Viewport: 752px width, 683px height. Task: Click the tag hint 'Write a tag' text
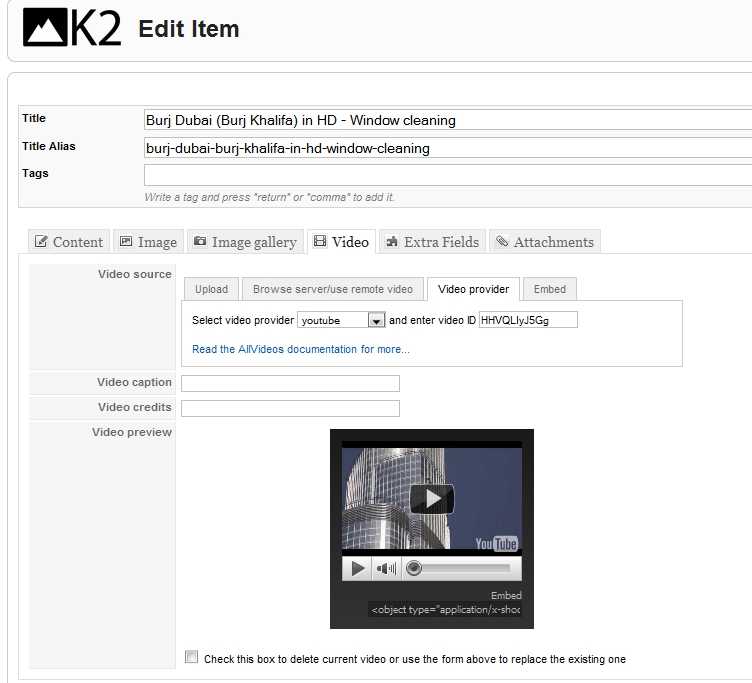point(269,197)
